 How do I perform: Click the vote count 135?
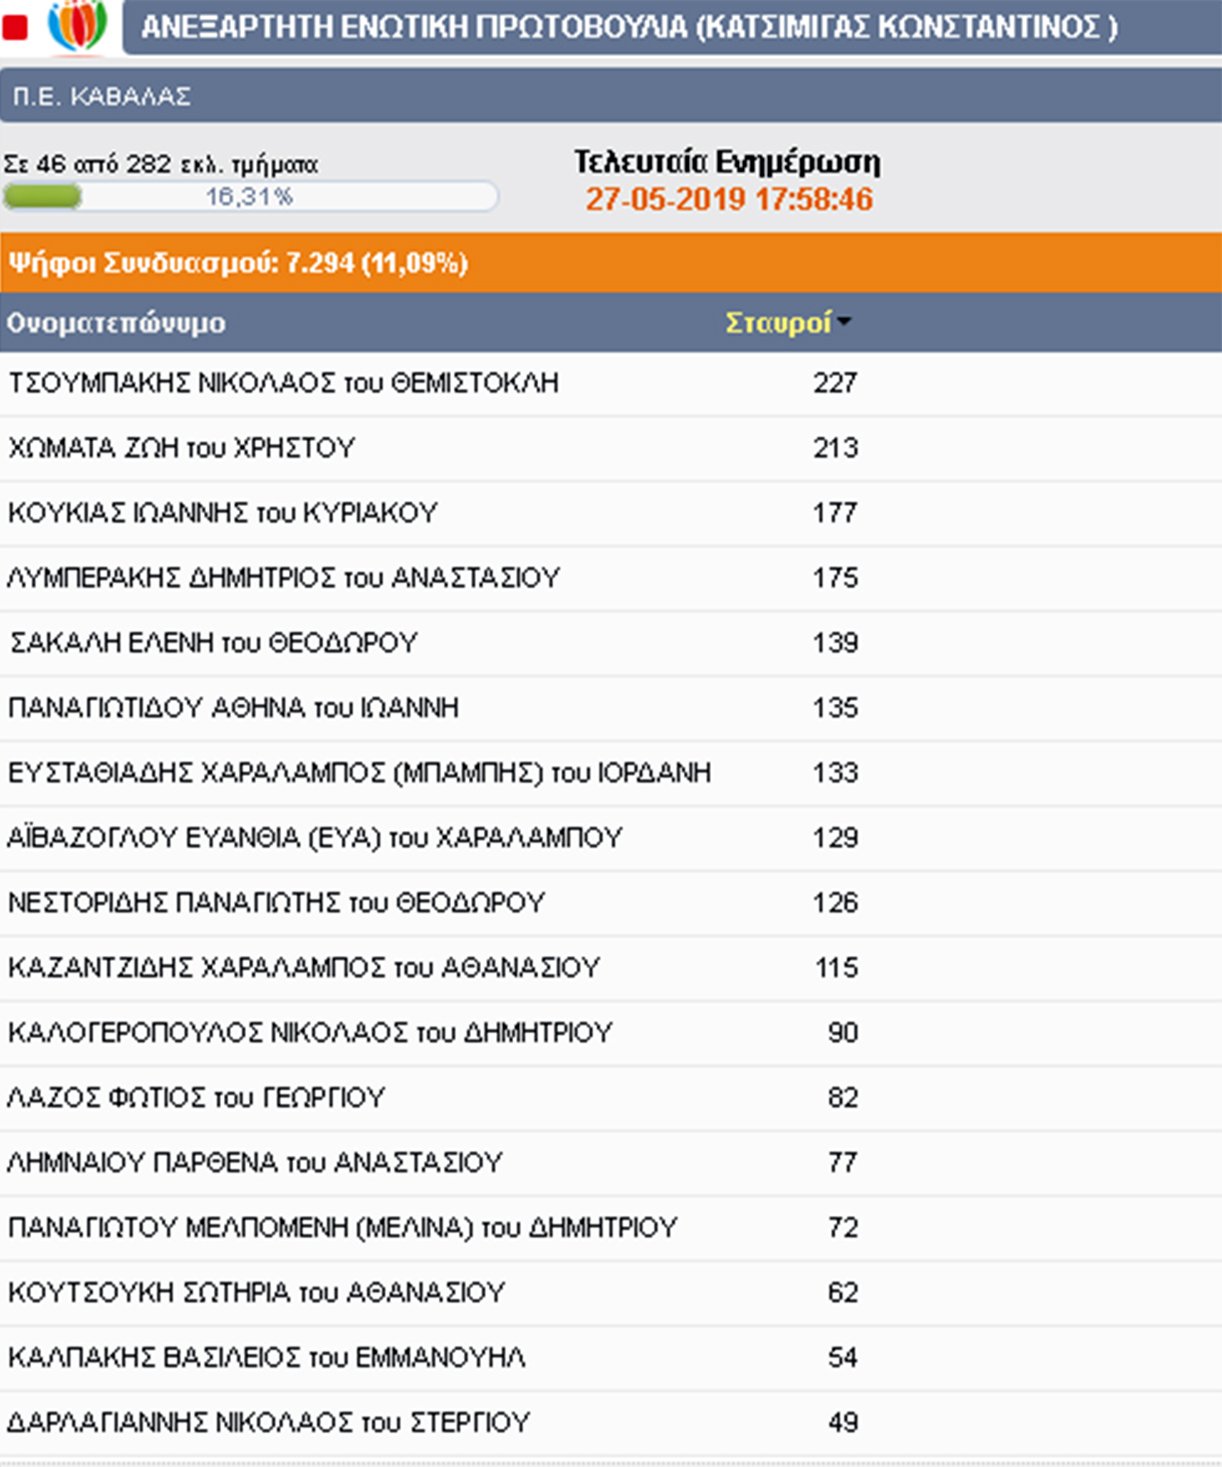(835, 708)
